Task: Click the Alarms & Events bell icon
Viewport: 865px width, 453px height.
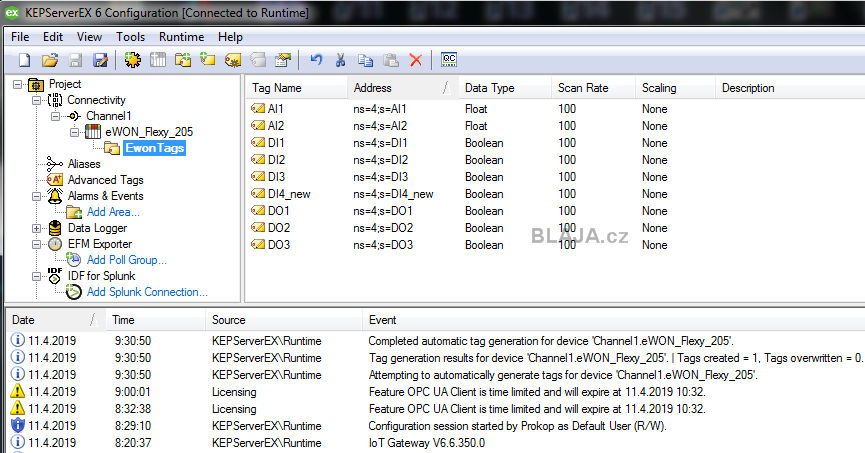Action: click(55, 195)
